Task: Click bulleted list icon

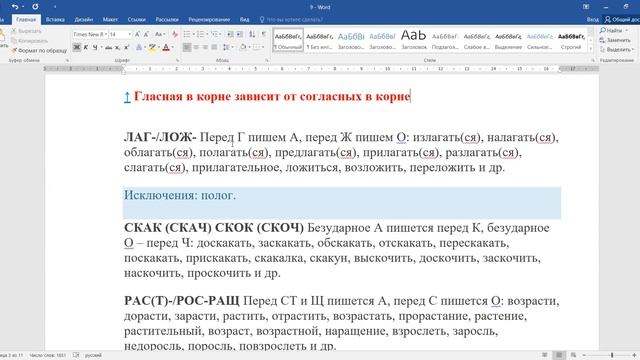Action: coord(187,34)
